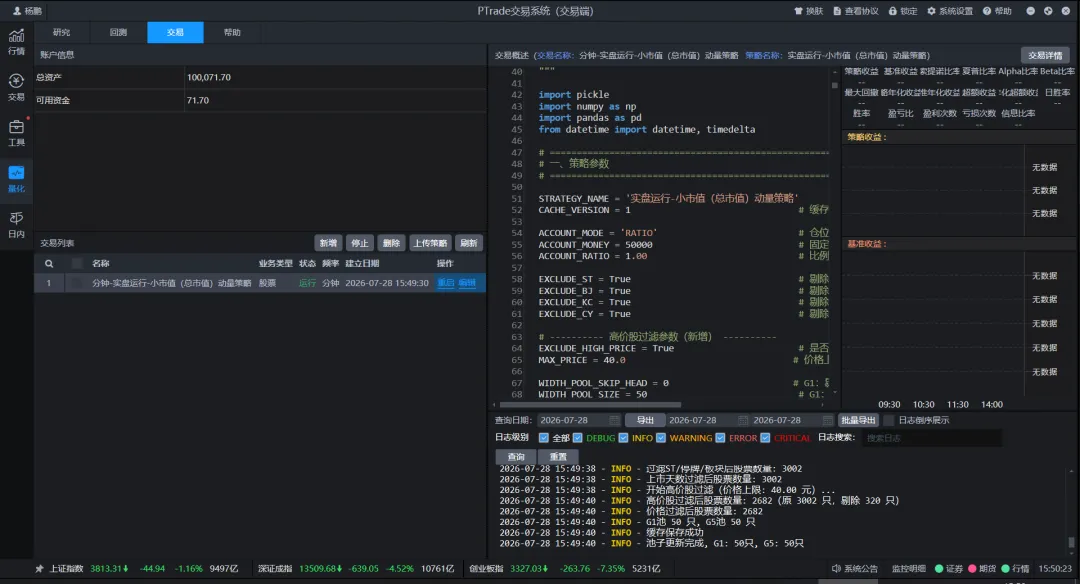Tick the checkbox on trade row 1
Viewport: 1080px width, 584px height.
point(77,283)
